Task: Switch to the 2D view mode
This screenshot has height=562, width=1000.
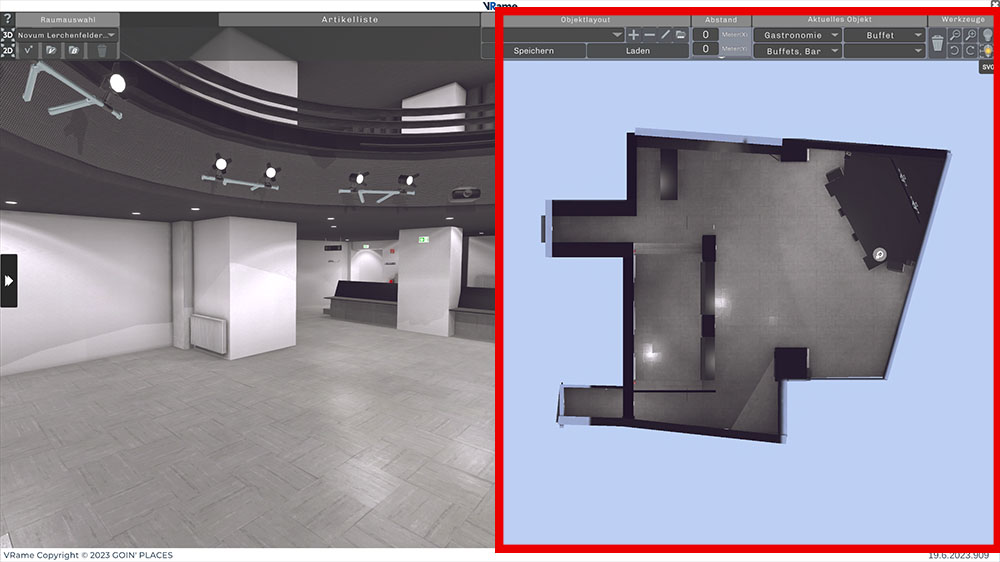Action: coord(7,50)
